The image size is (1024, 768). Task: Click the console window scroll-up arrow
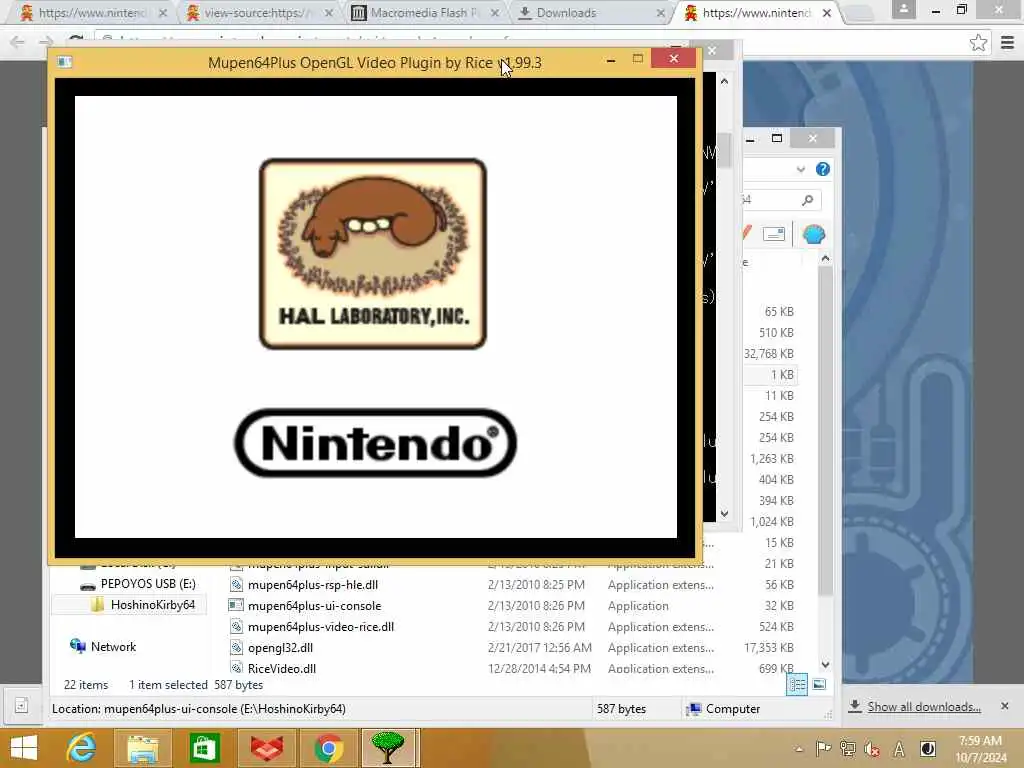(x=724, y=81)
